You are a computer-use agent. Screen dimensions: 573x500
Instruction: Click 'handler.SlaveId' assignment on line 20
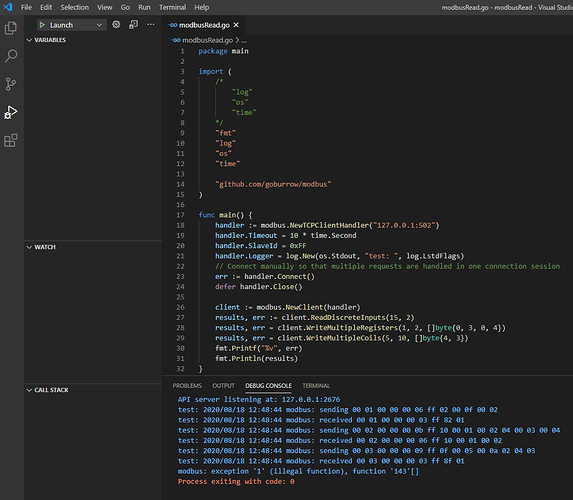[x=261, y=246]
